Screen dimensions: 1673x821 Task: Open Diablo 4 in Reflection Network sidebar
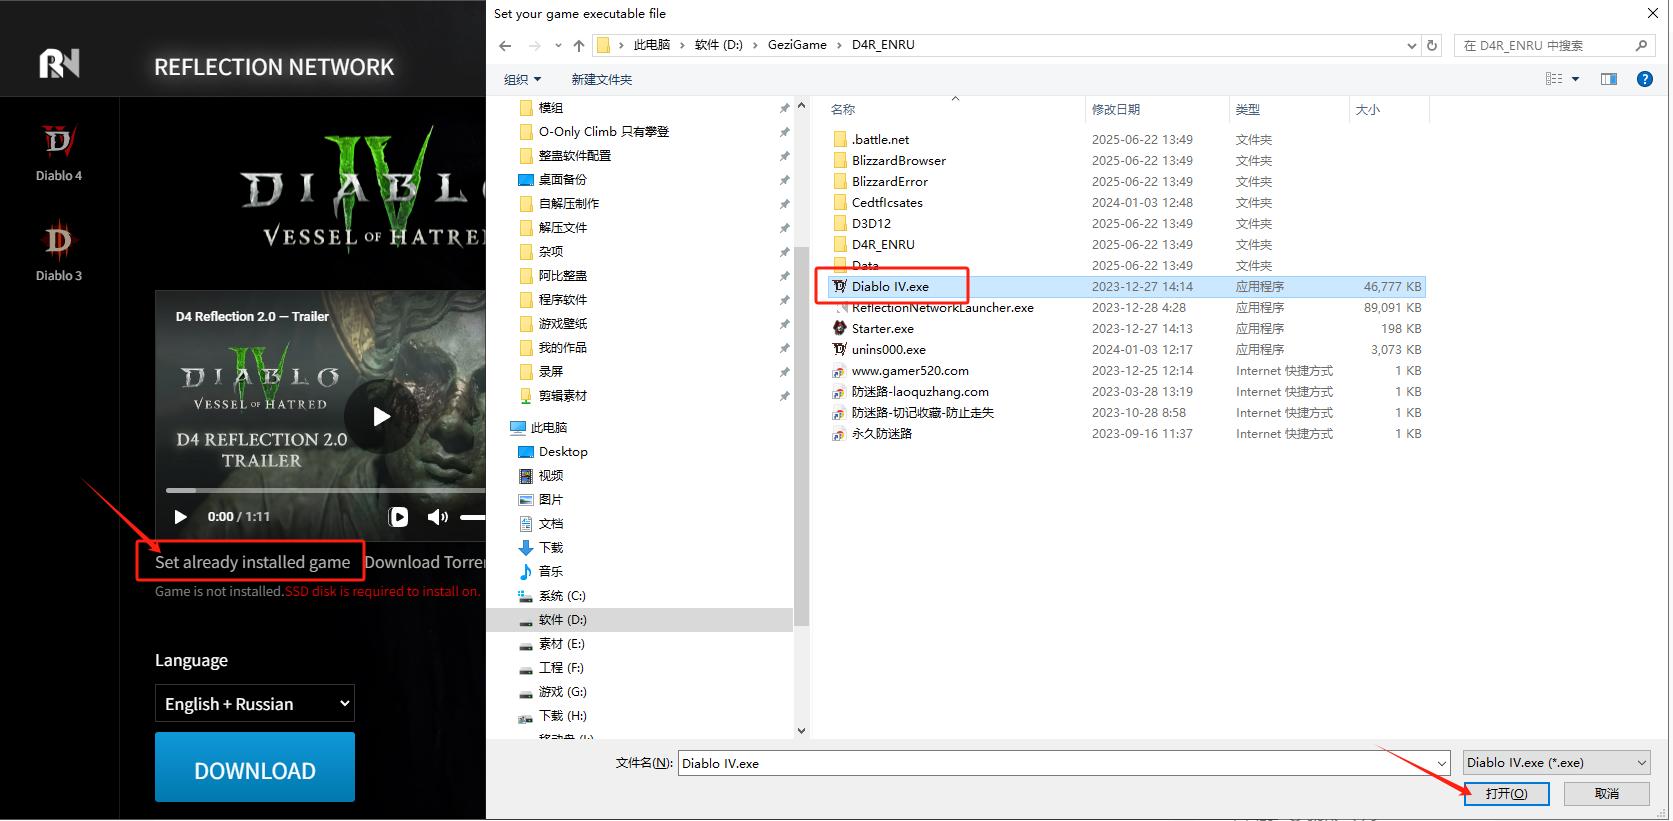tap(59, 154)
